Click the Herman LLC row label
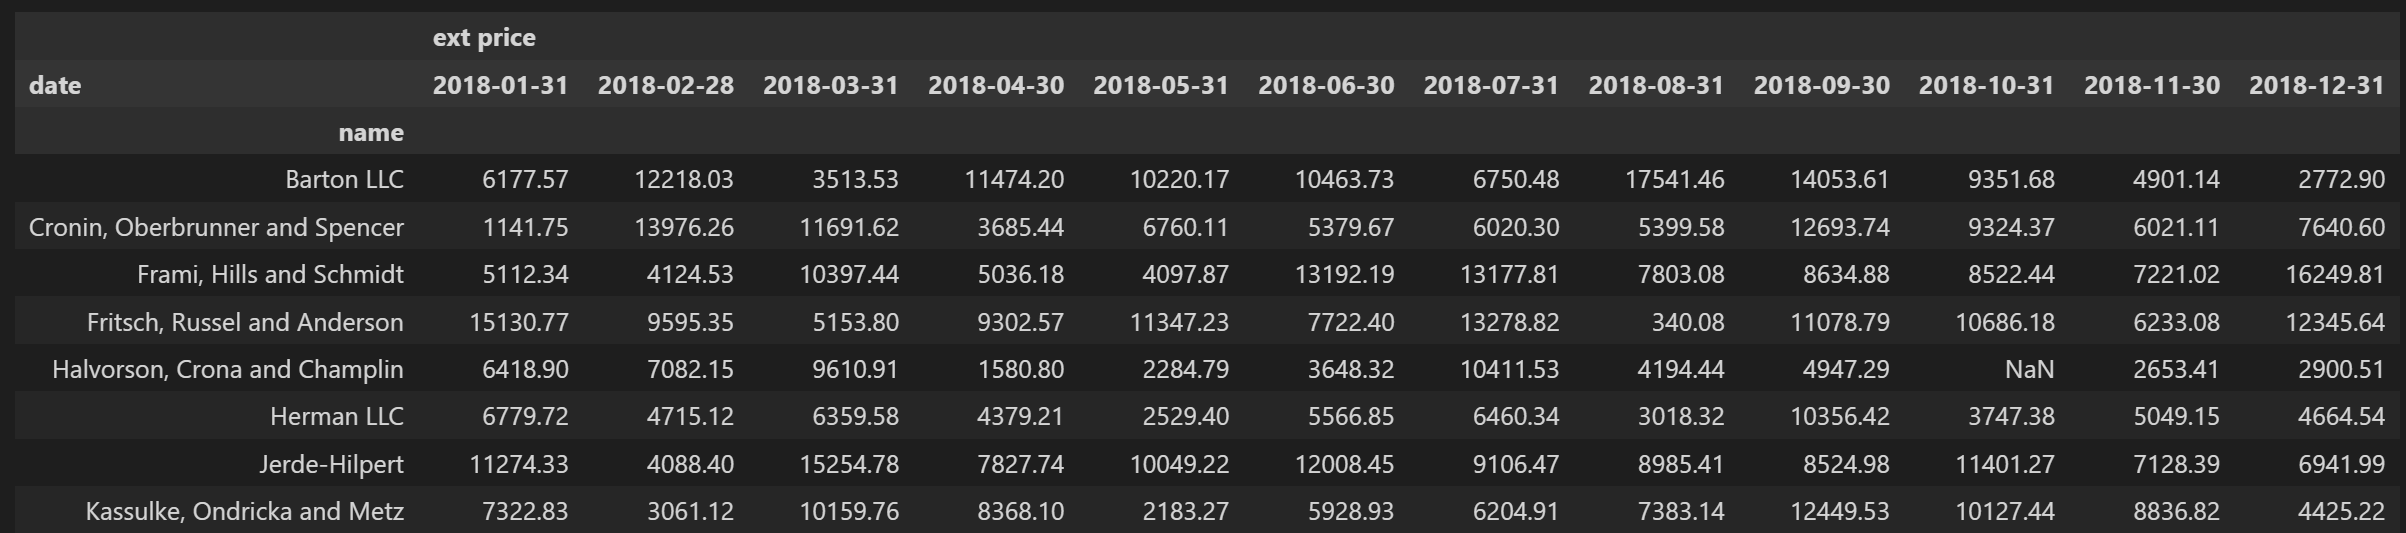Image resolution: width=2406 pixels, height=533 pixels. [x=336, y=417]
